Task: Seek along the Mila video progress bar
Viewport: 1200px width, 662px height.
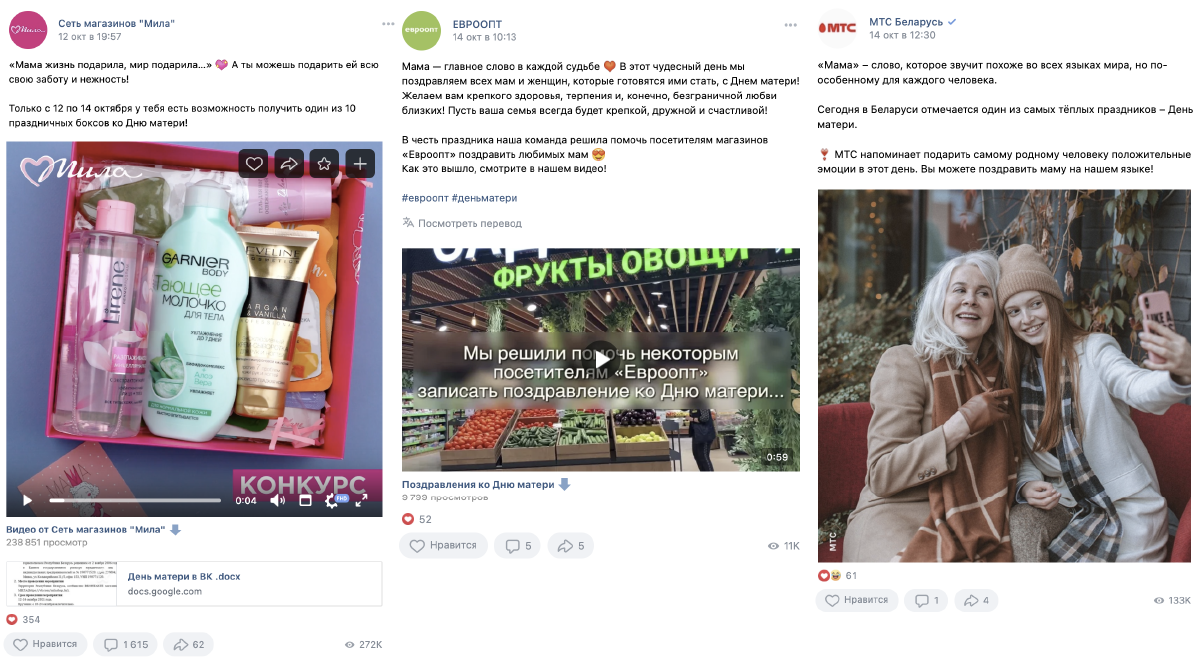Action: (x=135, y=500)
